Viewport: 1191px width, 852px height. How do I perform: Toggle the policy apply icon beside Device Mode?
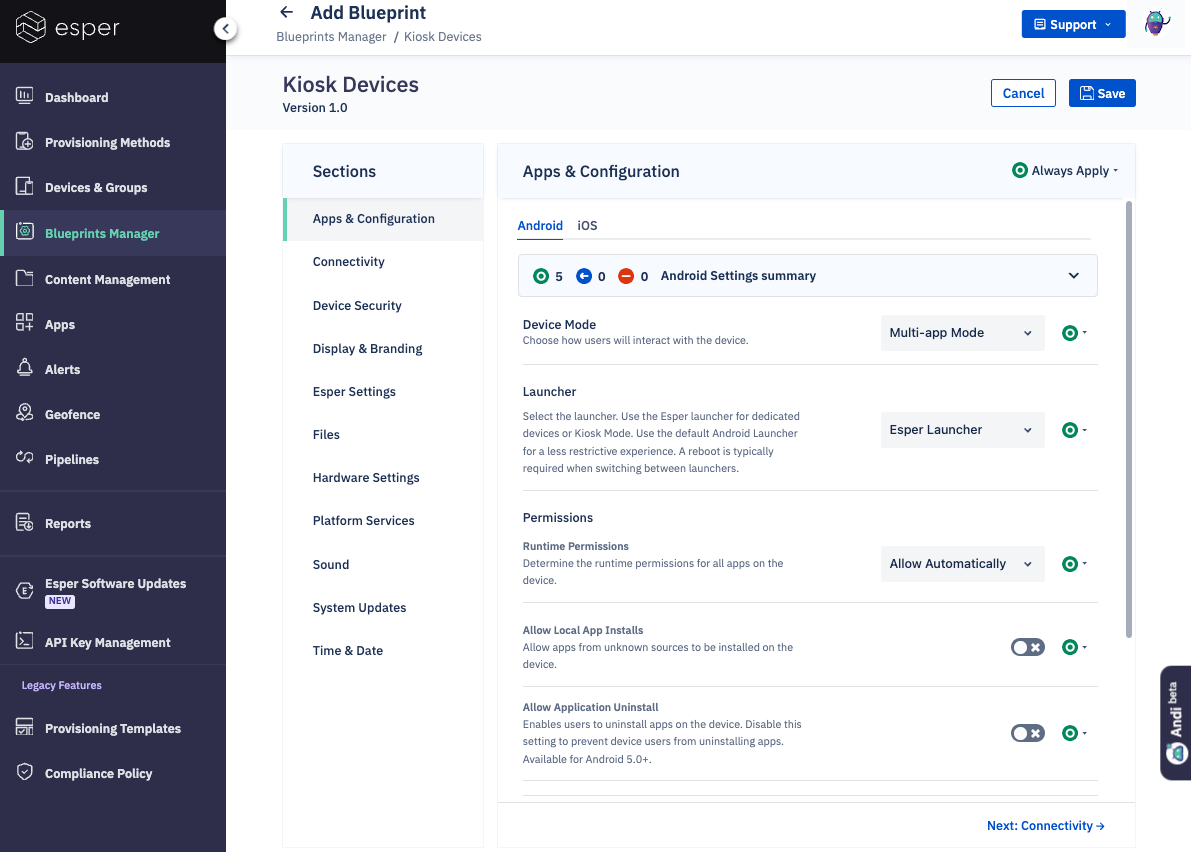[1072, 332]
